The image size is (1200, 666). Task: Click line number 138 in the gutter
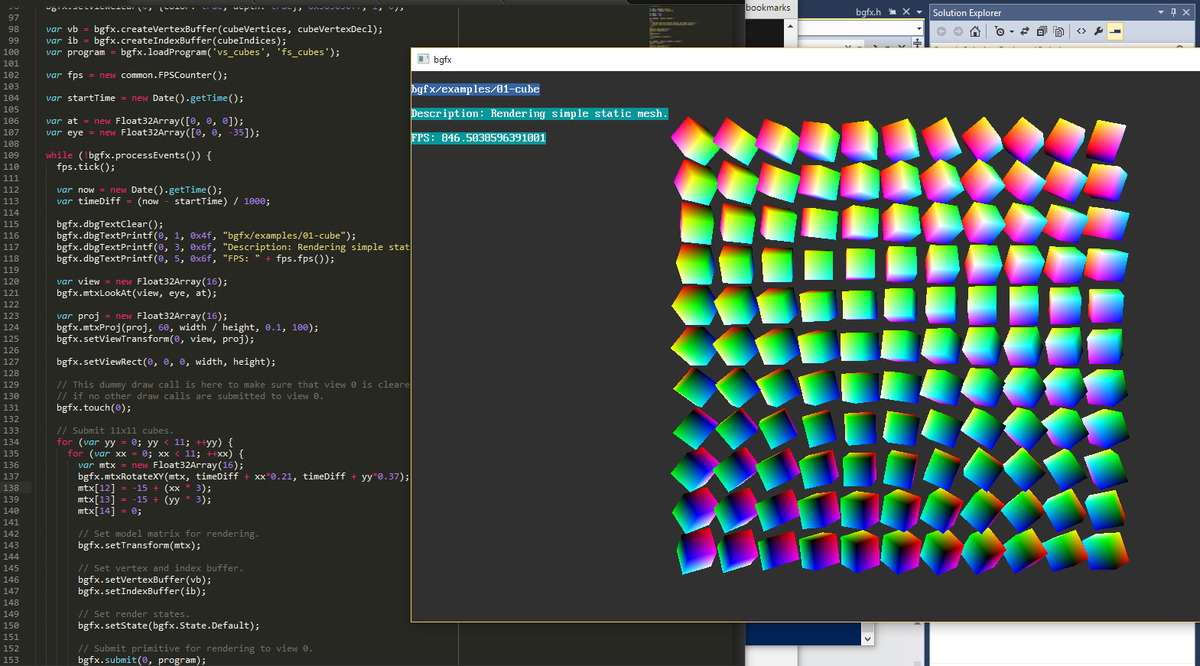12,487
